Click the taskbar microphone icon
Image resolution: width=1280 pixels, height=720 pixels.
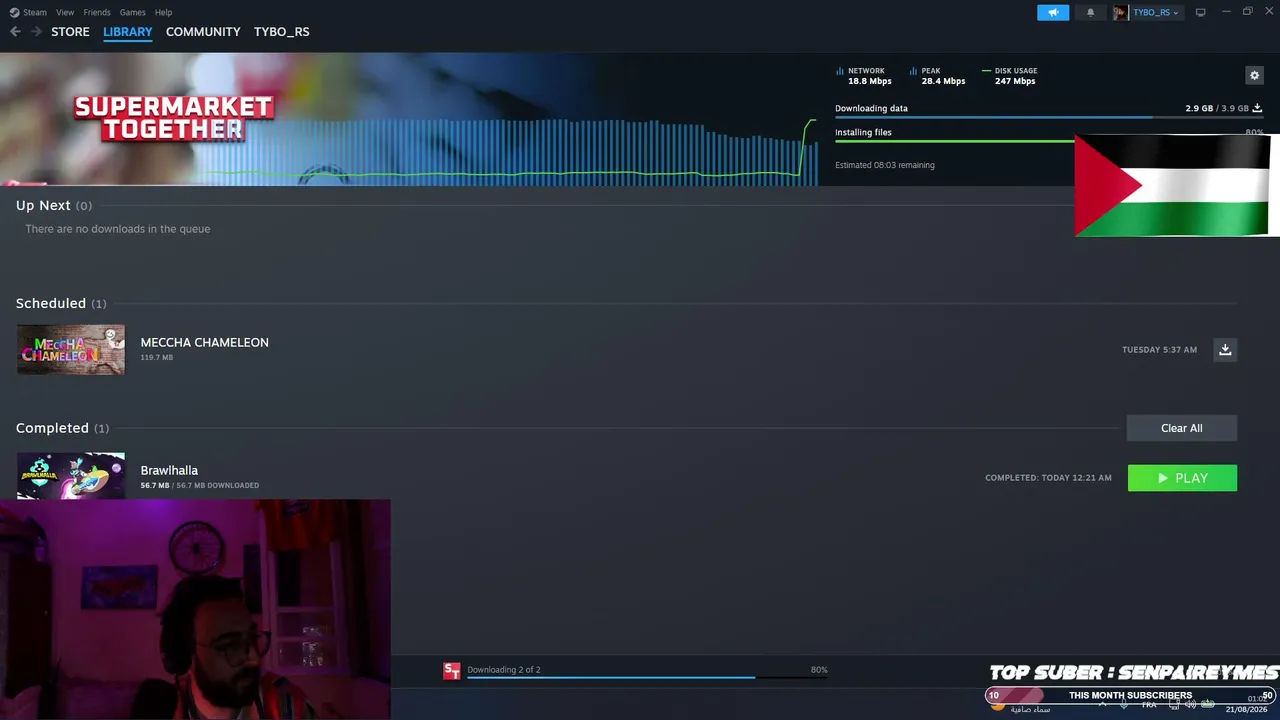[x=1124, y=705]
